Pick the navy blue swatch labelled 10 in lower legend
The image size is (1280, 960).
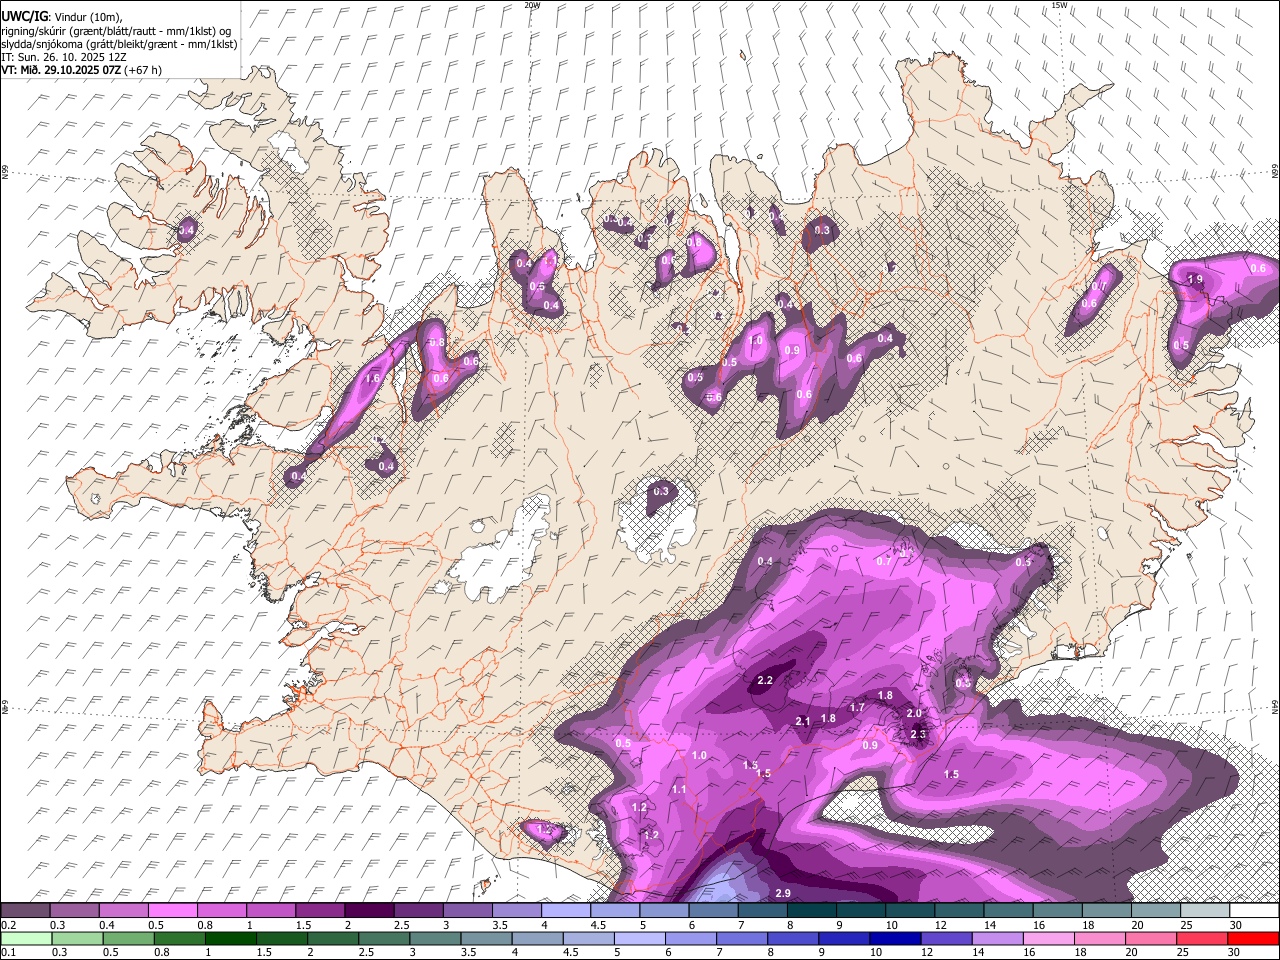pyautogui.click(x=894, y=938)
